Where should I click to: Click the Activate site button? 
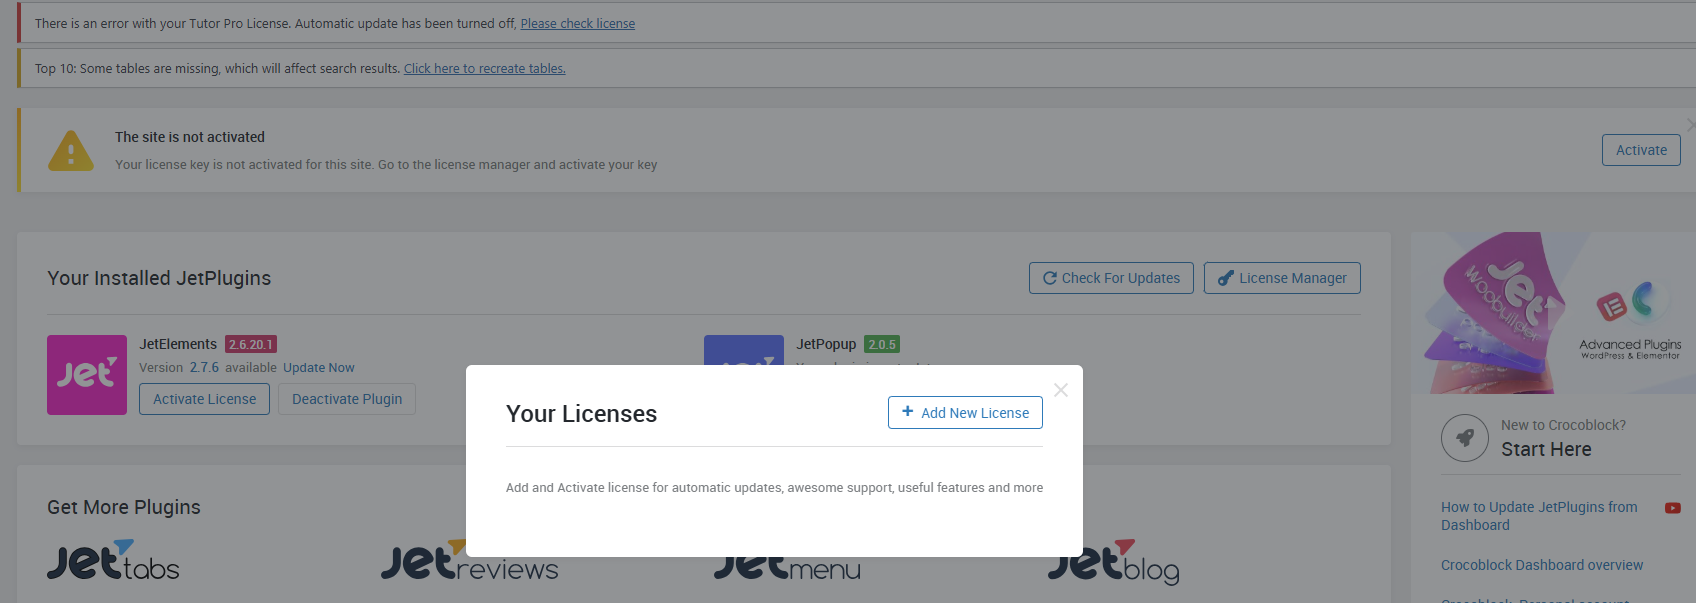(1641, 150)
